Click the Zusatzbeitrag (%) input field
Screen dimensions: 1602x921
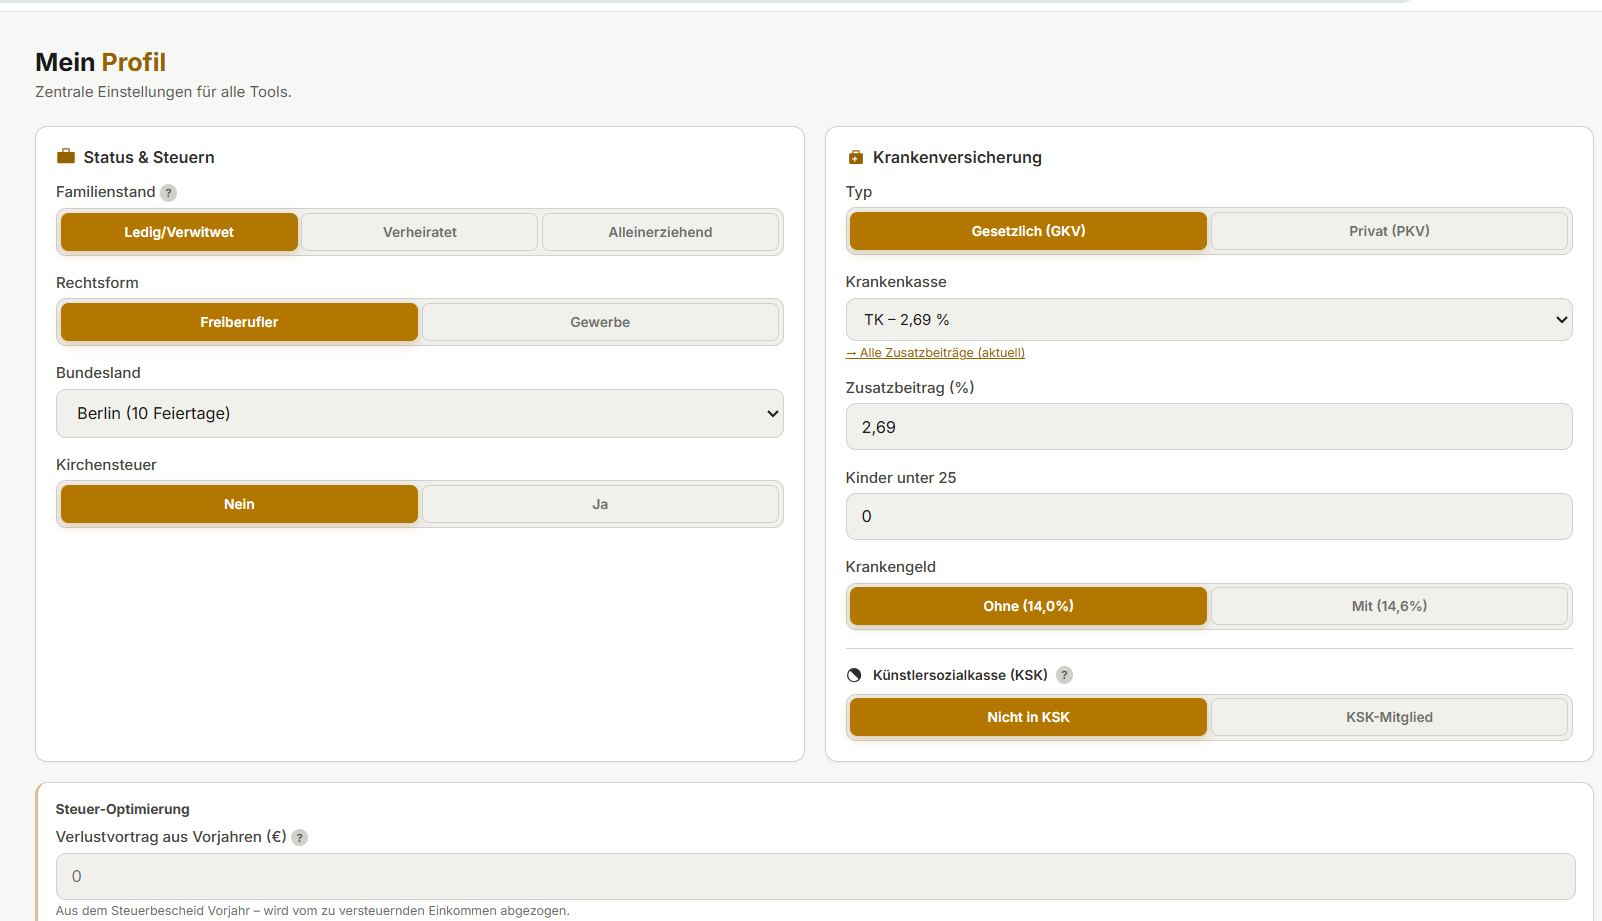[x=1209, y=427]
